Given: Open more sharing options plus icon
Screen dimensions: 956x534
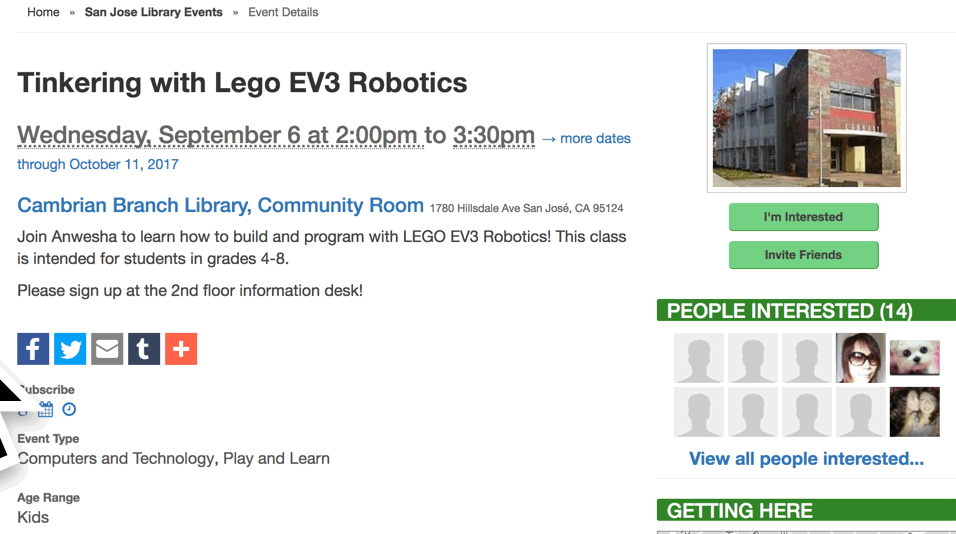Looking at the screenshot, I should (181, 349).
